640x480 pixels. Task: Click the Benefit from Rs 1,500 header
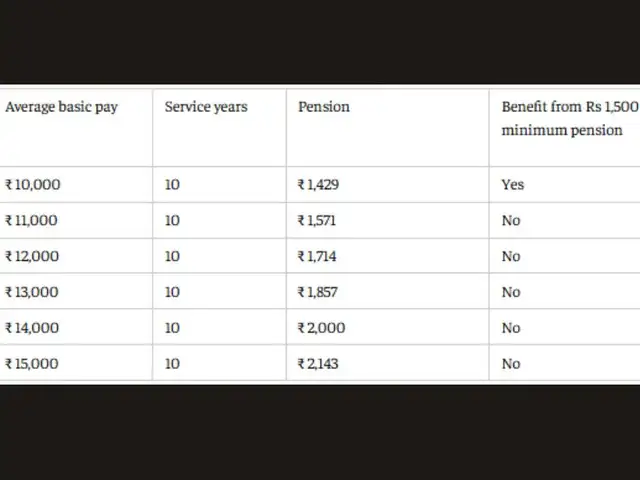point(569,118)
